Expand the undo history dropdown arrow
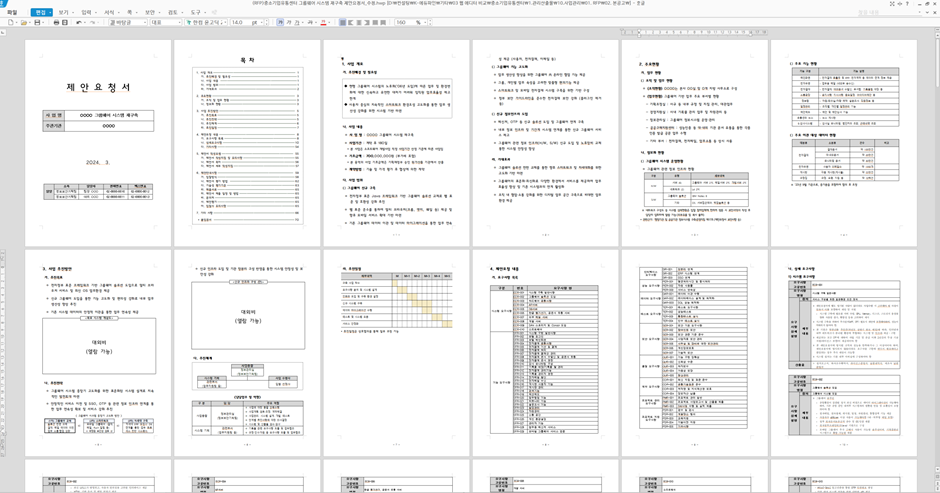Image resolution: width=940 pixels, height=493 pixels. click(85, 22)
